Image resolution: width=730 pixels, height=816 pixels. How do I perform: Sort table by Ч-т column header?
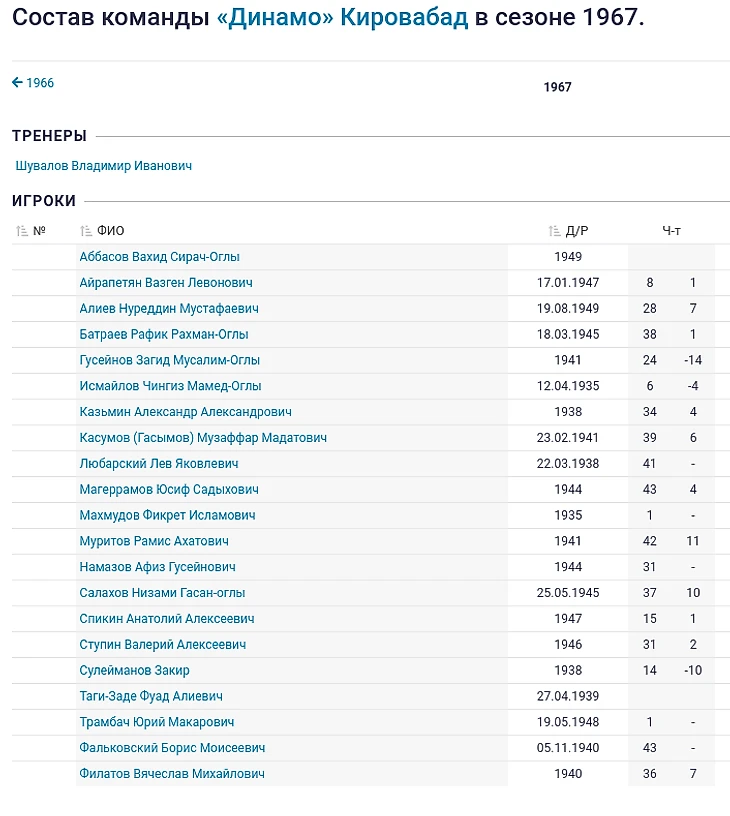pyautogui.click(x=671, y=231)
